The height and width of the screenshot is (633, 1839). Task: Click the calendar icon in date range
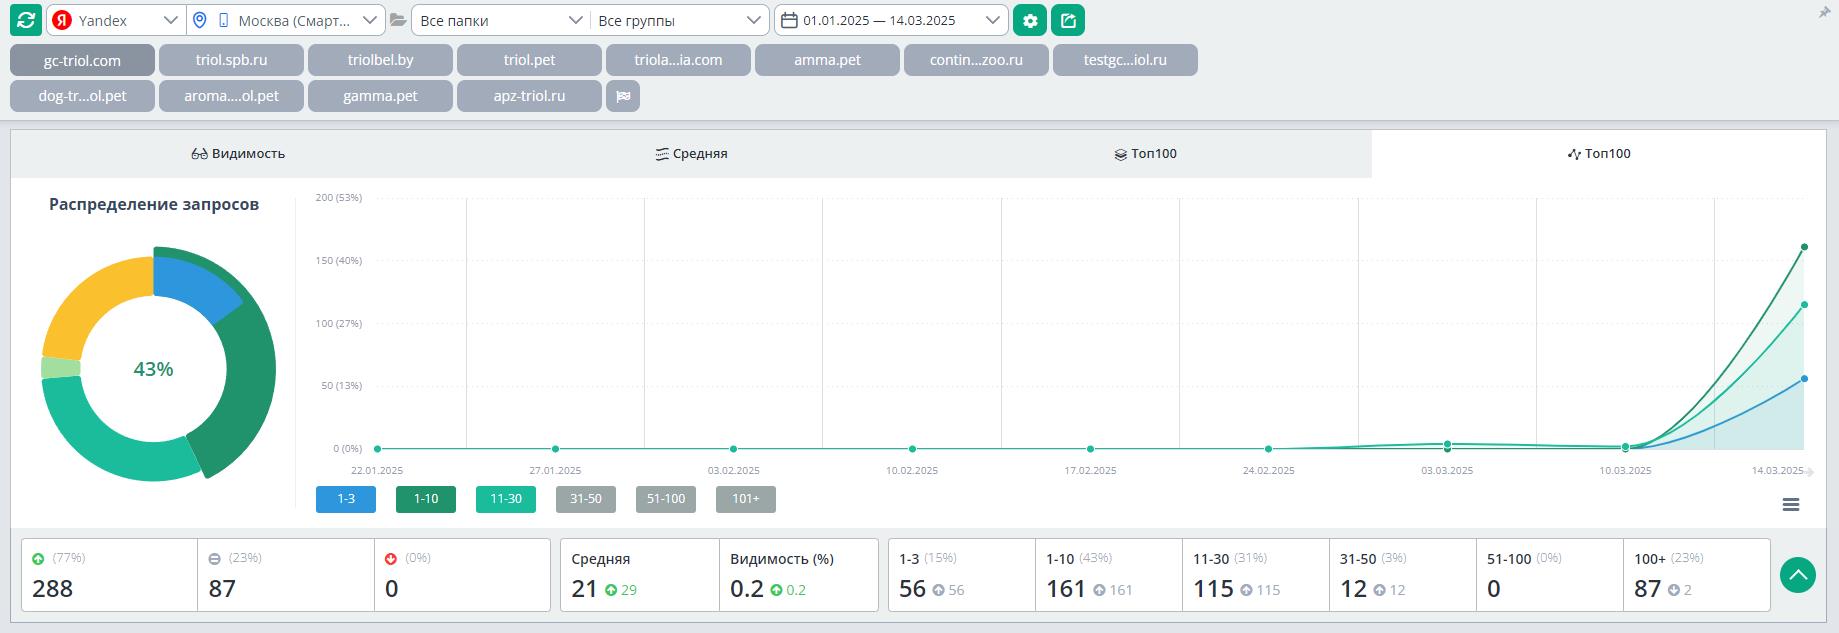790,20
